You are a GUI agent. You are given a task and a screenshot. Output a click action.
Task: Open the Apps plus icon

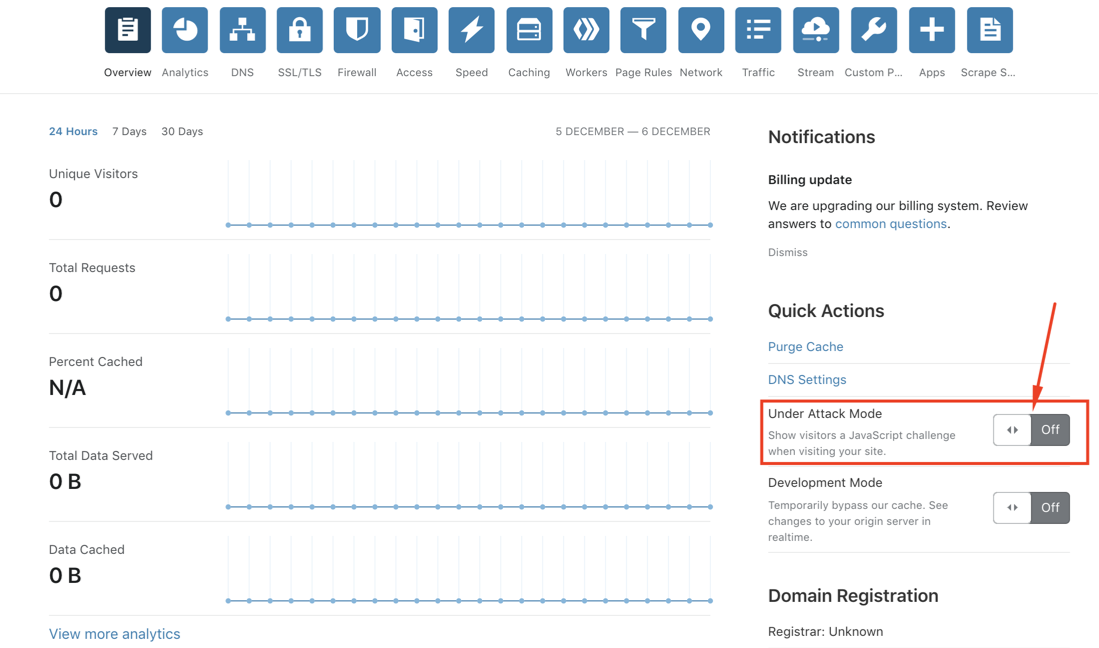[x=931, y=30]
